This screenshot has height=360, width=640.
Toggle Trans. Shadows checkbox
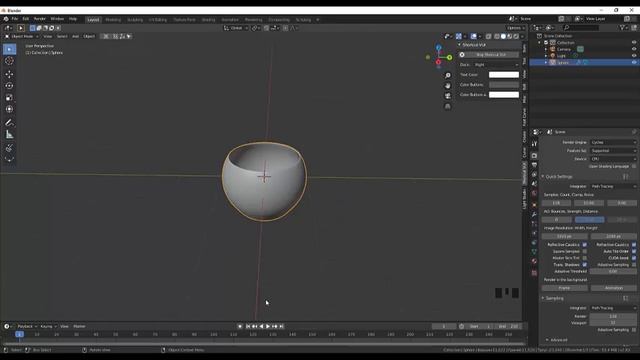pyautogui.click(x=584, y=264)
